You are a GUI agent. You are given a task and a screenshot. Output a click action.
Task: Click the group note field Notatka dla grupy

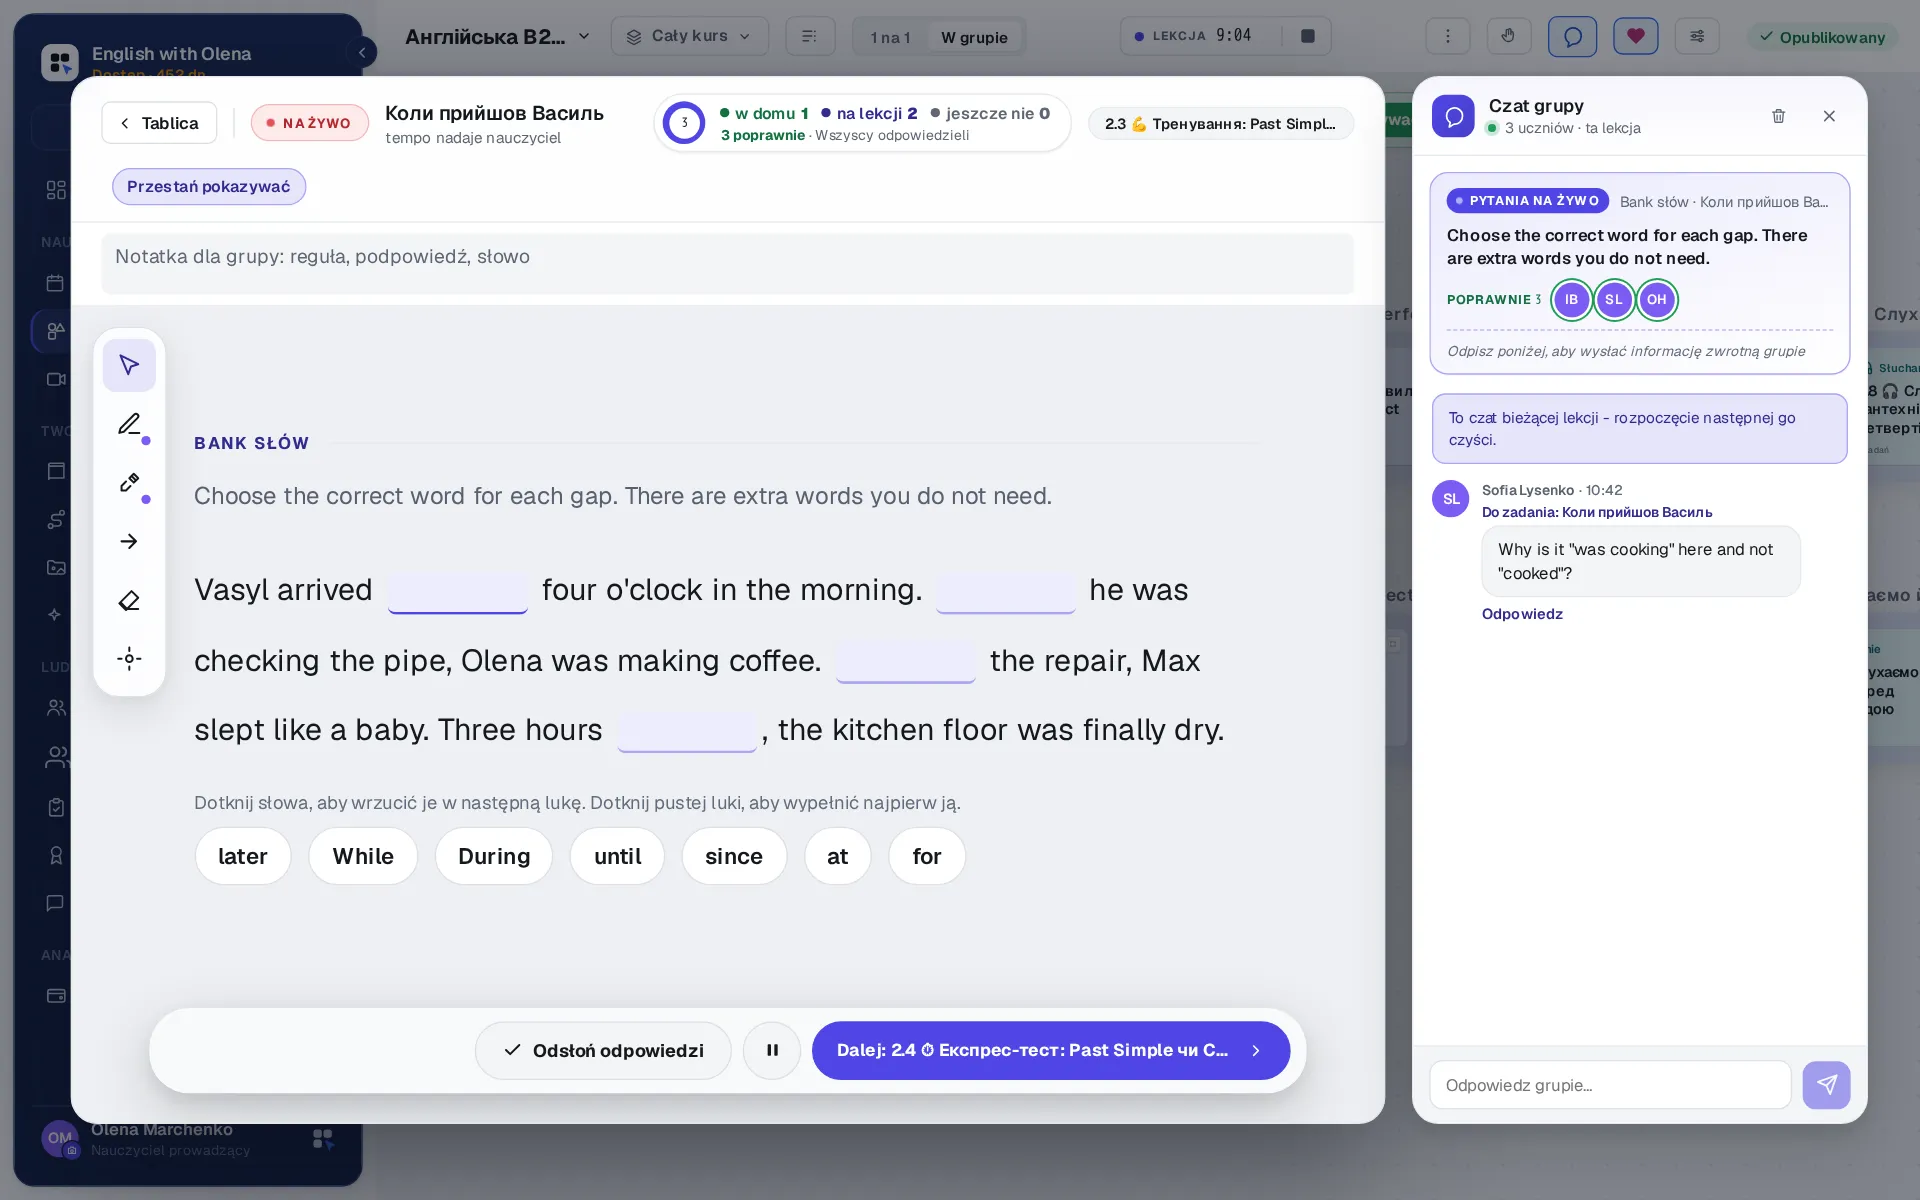pos(727,264)
